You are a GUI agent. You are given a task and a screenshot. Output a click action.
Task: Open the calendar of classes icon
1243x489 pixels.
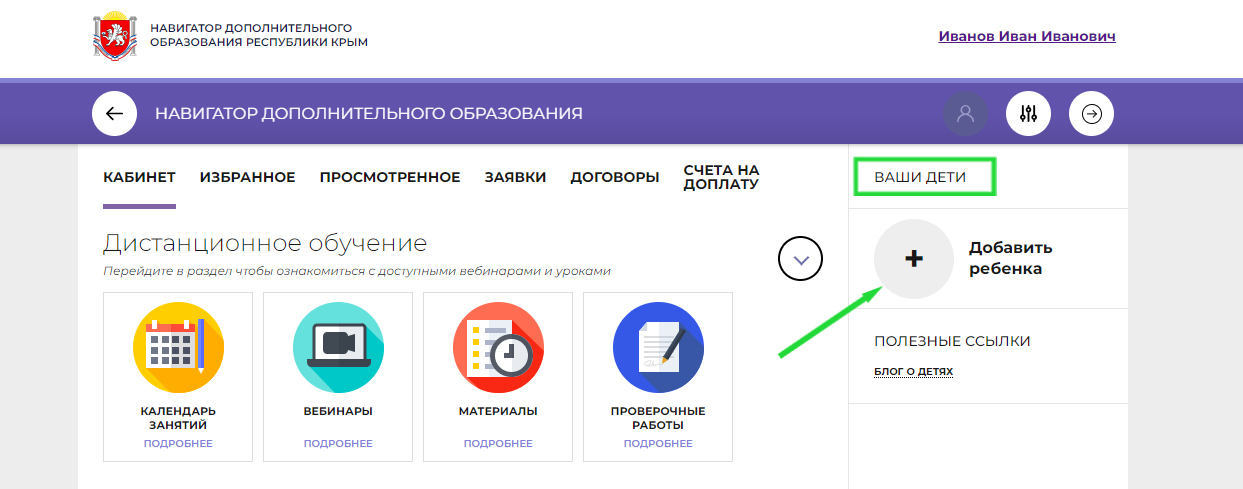tap(178, 347)
